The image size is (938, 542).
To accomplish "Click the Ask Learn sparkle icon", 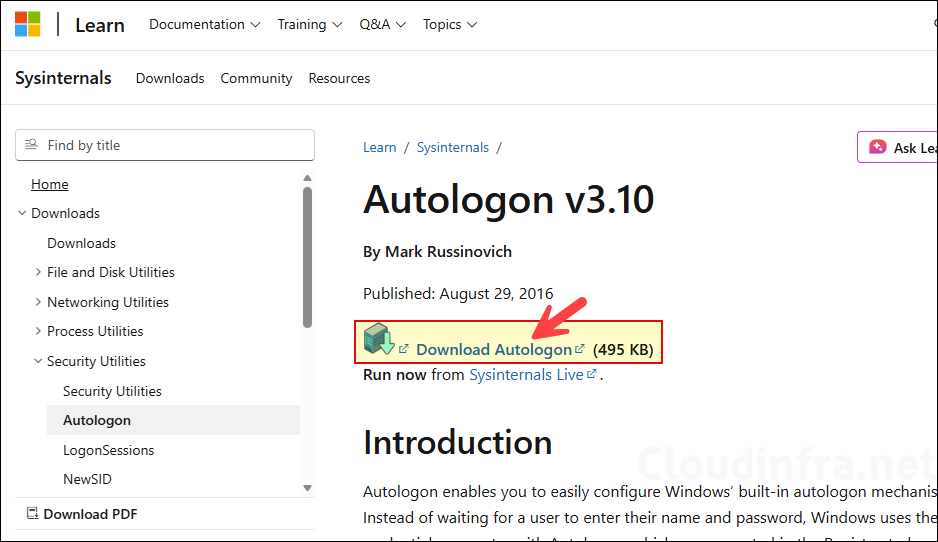I will coord(878,147).
